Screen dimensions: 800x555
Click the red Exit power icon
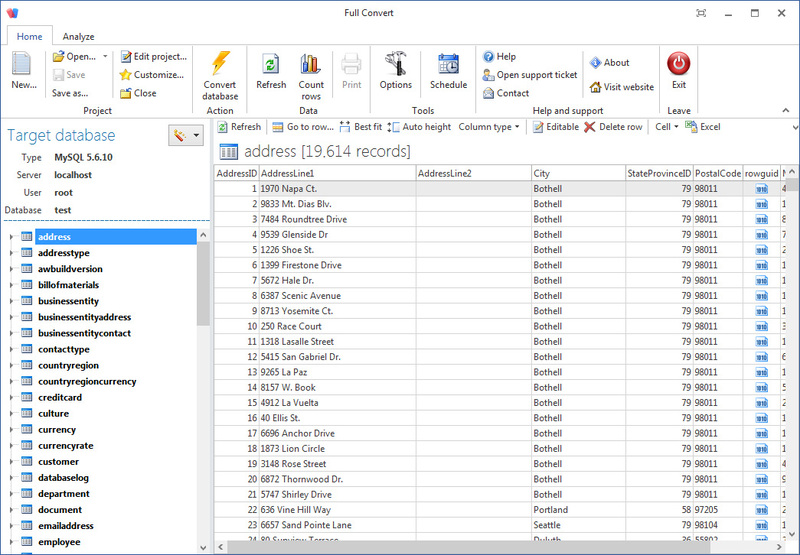tap(679, 65)
